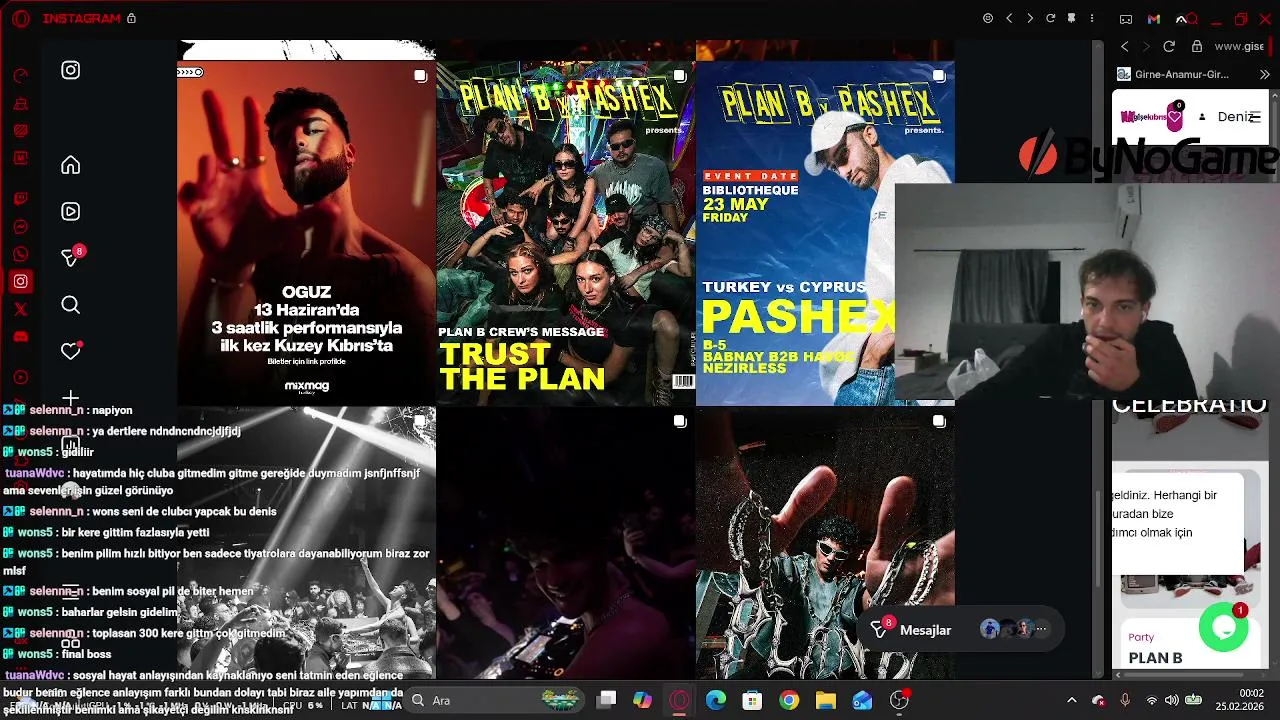Open volume control in system tray

tap(1171, 701)
